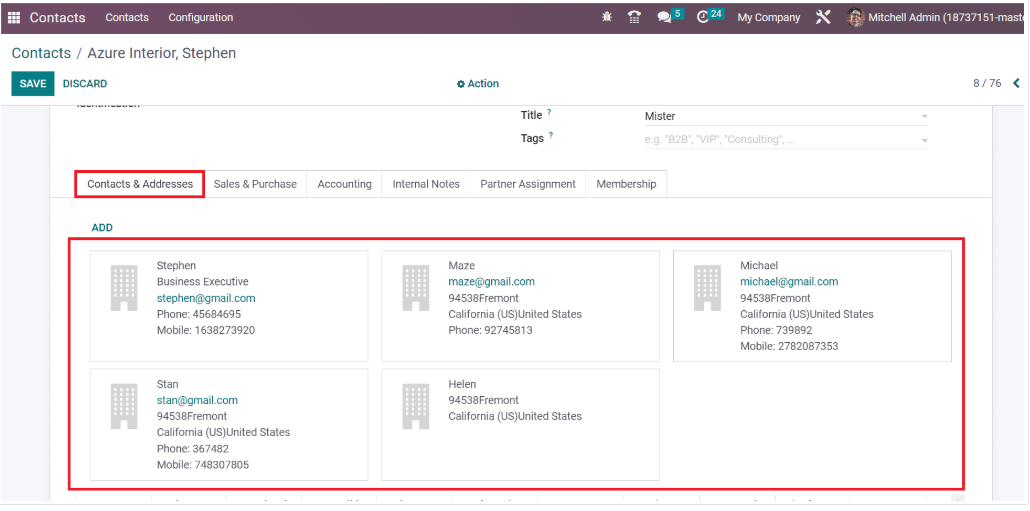This screenshot has height=511, width=1030.
Task: Open the Action dropdown menu
Action: tap(478, 84)
